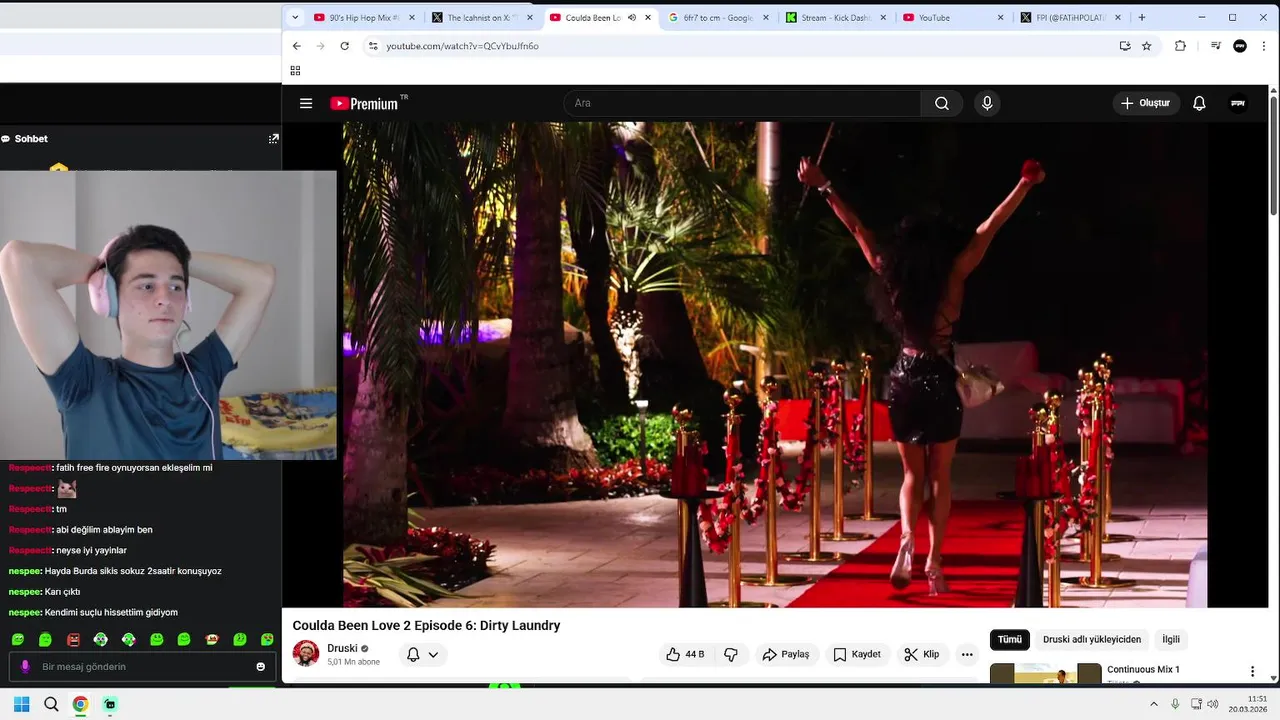Open the Druski channel name link

tap(342, 648)
